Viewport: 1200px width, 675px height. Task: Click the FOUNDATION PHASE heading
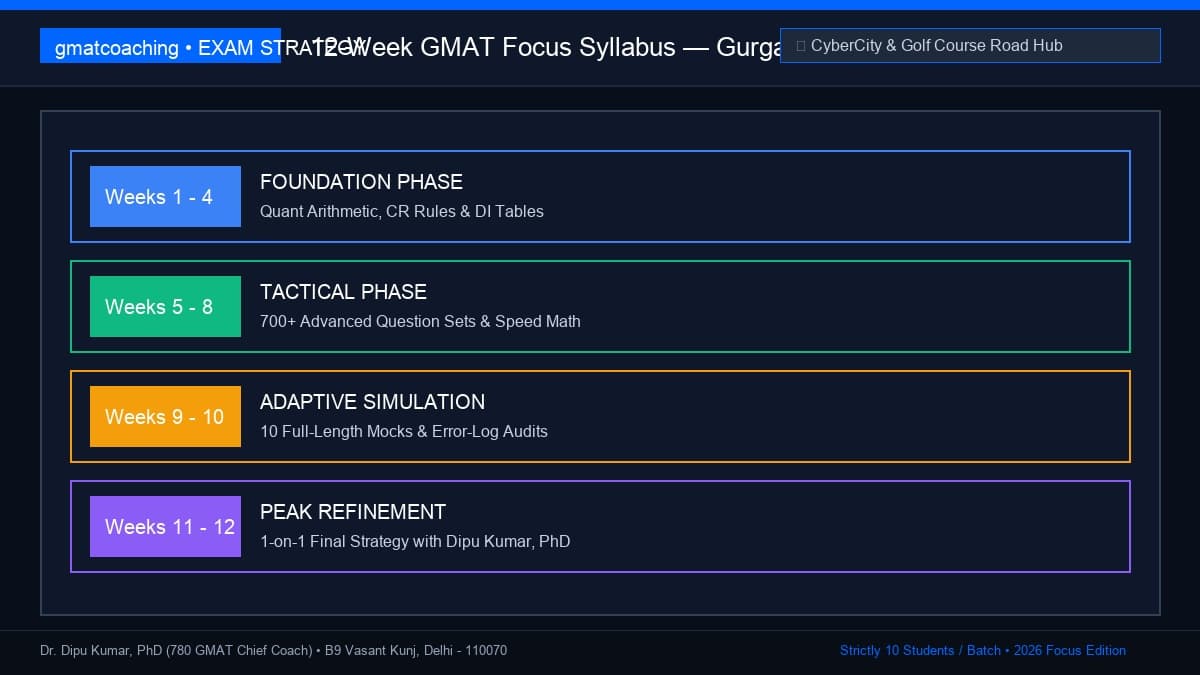[x=361, y=182]
